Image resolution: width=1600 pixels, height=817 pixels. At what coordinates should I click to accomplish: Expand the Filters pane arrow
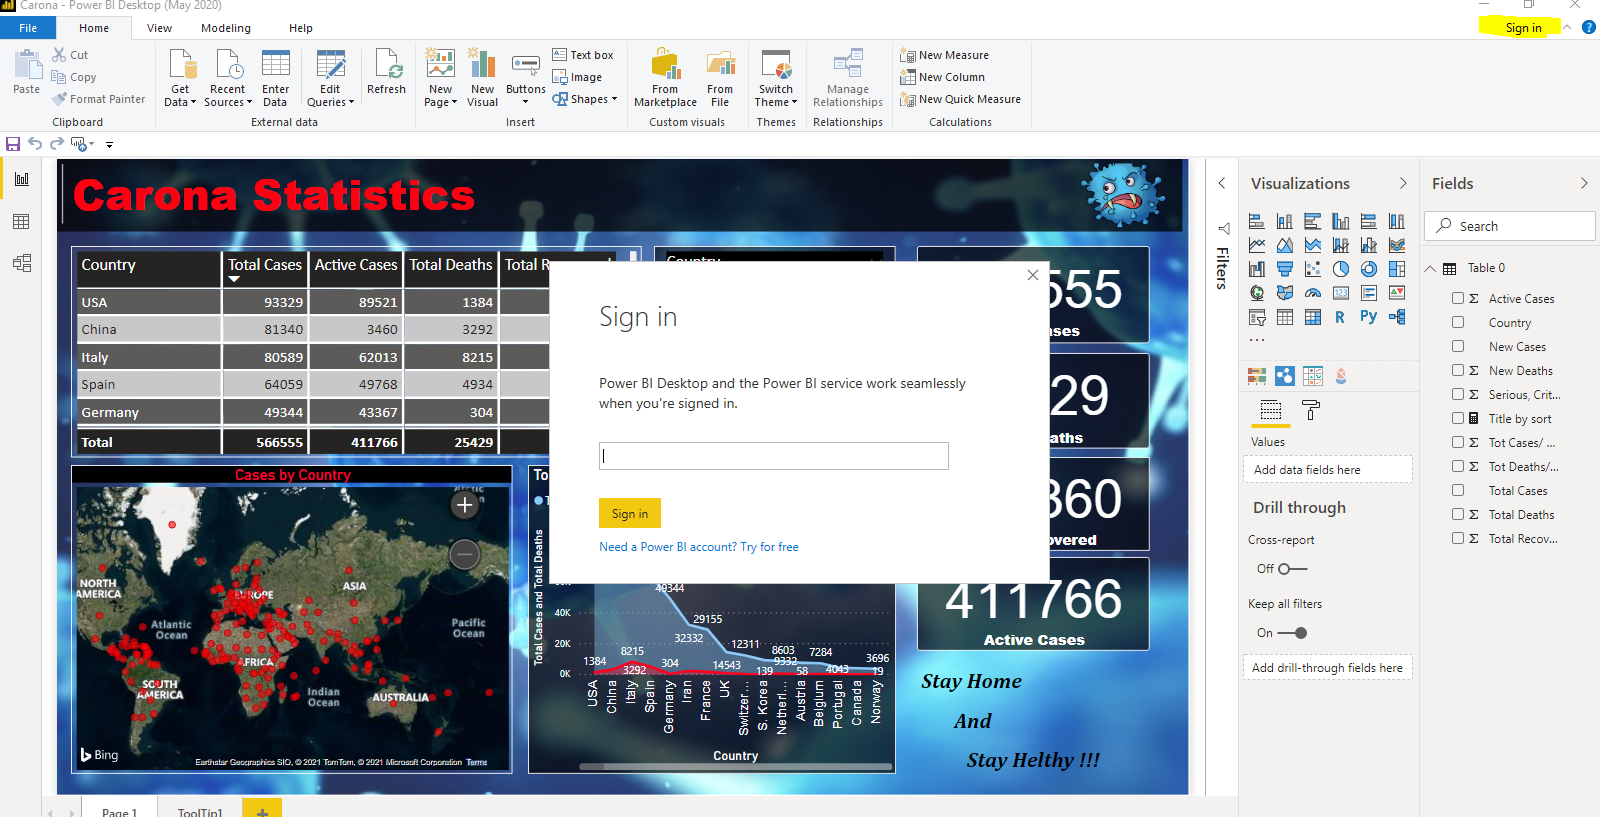coord(1221,183)
